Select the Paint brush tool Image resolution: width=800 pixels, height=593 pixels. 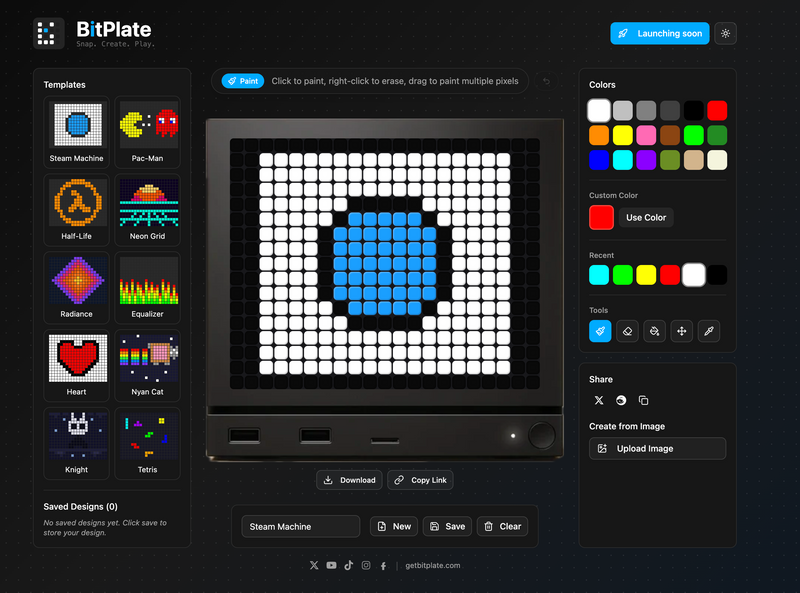599,331
